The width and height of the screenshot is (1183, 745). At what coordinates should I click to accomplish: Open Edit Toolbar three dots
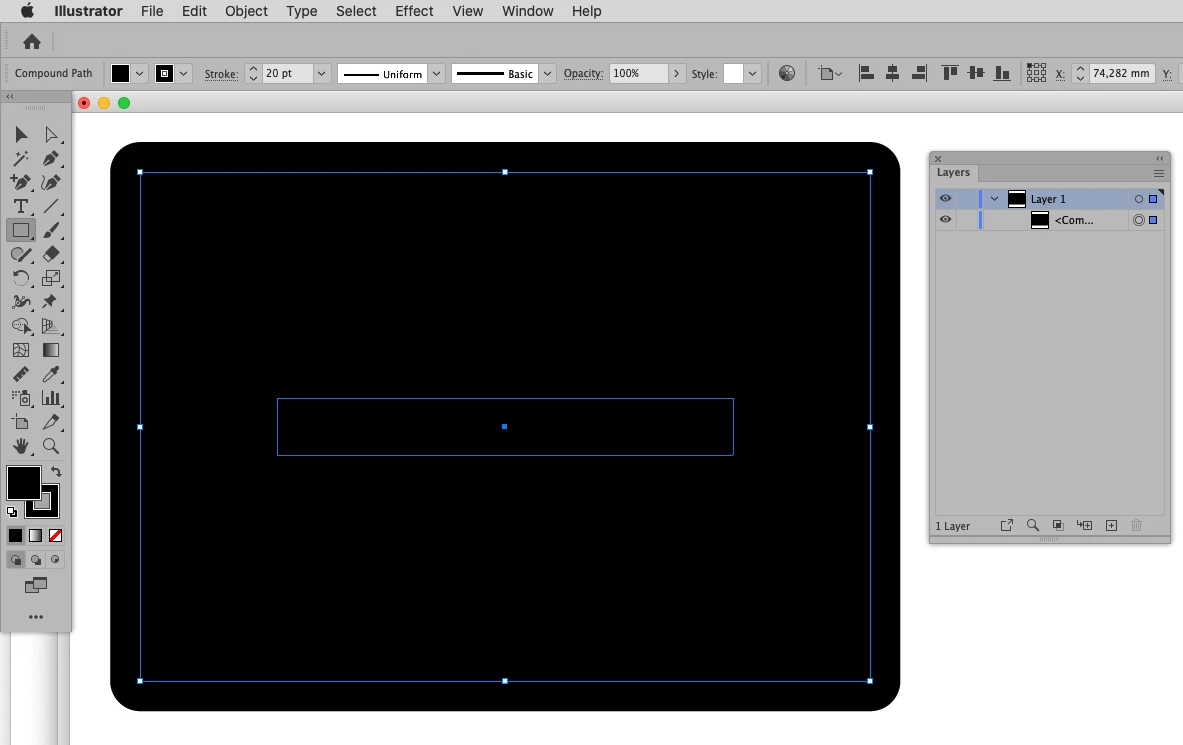coord(35,617)
